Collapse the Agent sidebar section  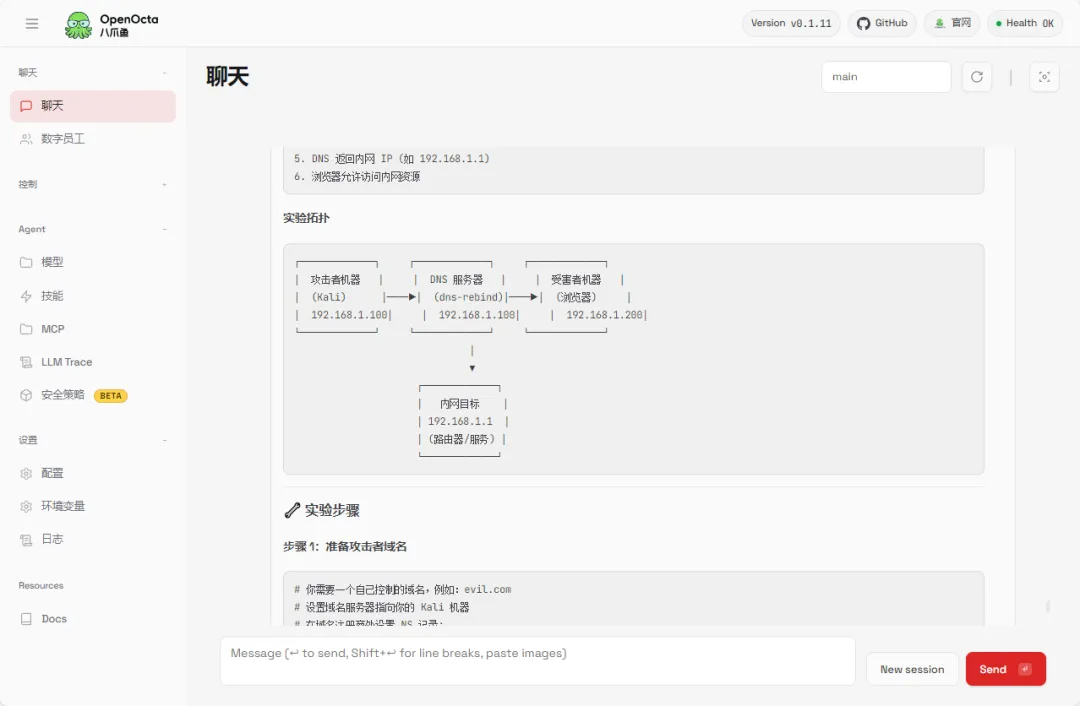165,229
